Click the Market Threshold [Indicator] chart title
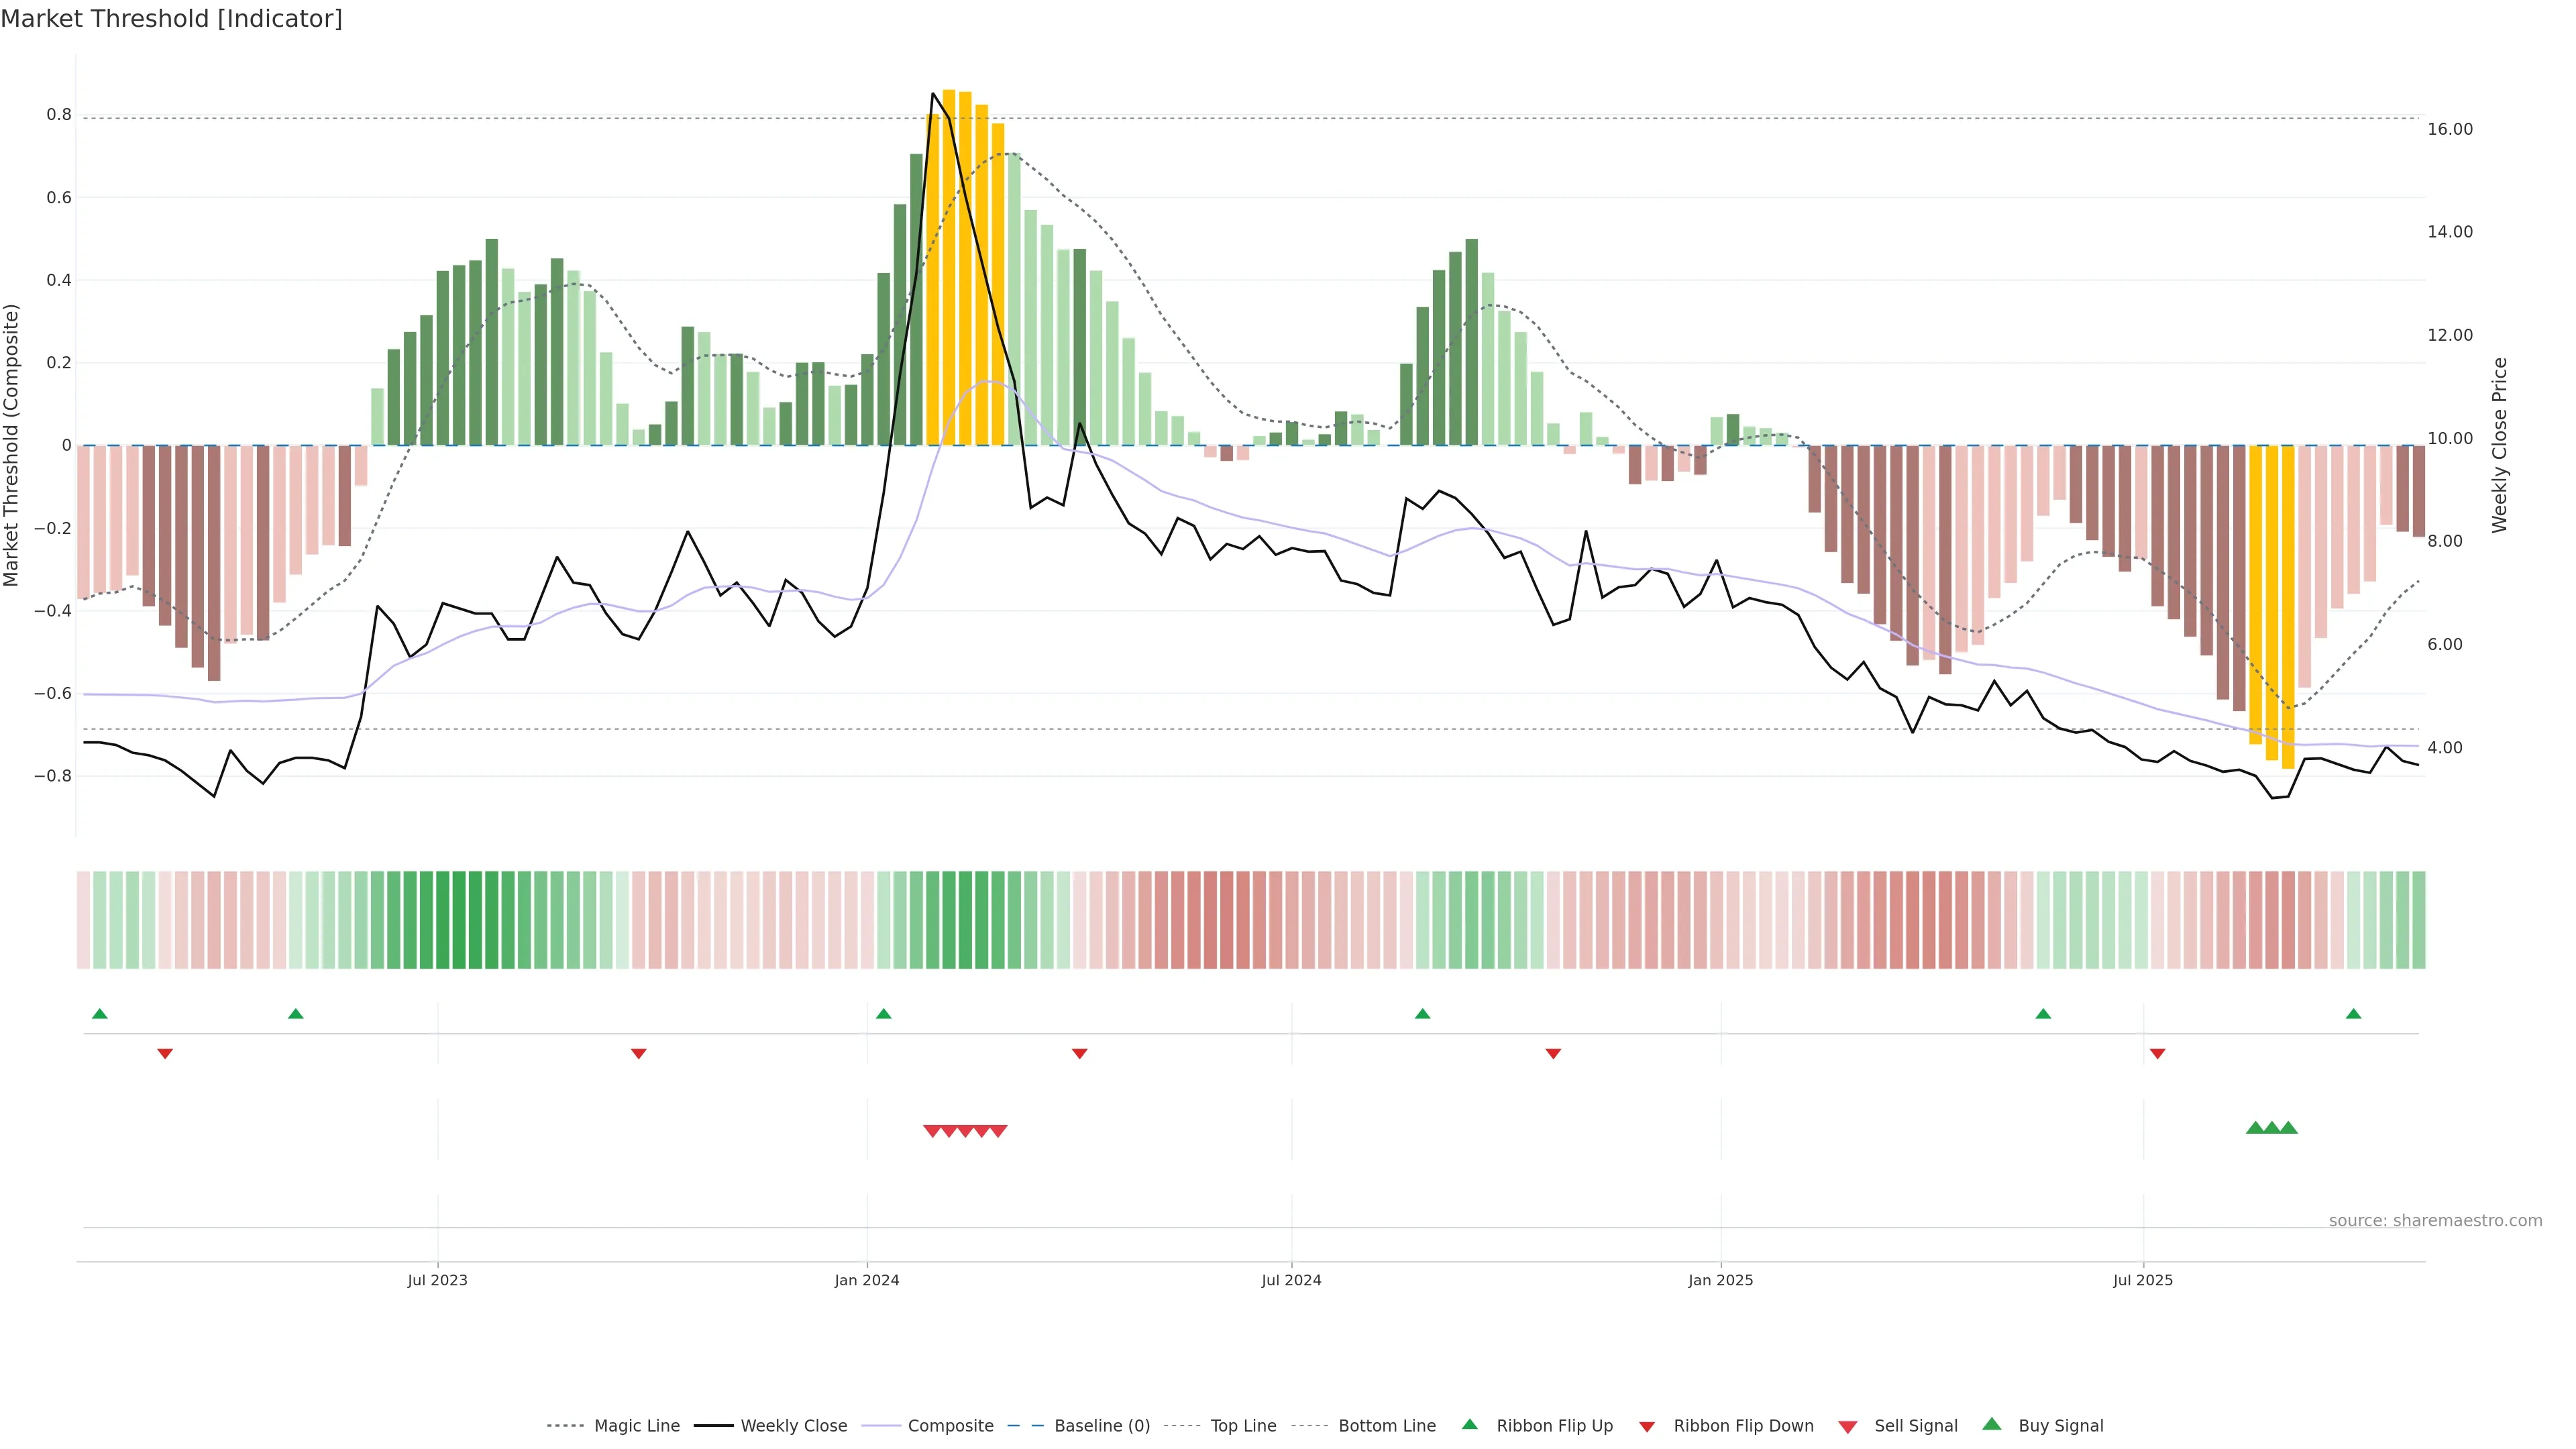Image resolution: width=2576 pixels, height=1449 pixels. (x=171, y=19)
